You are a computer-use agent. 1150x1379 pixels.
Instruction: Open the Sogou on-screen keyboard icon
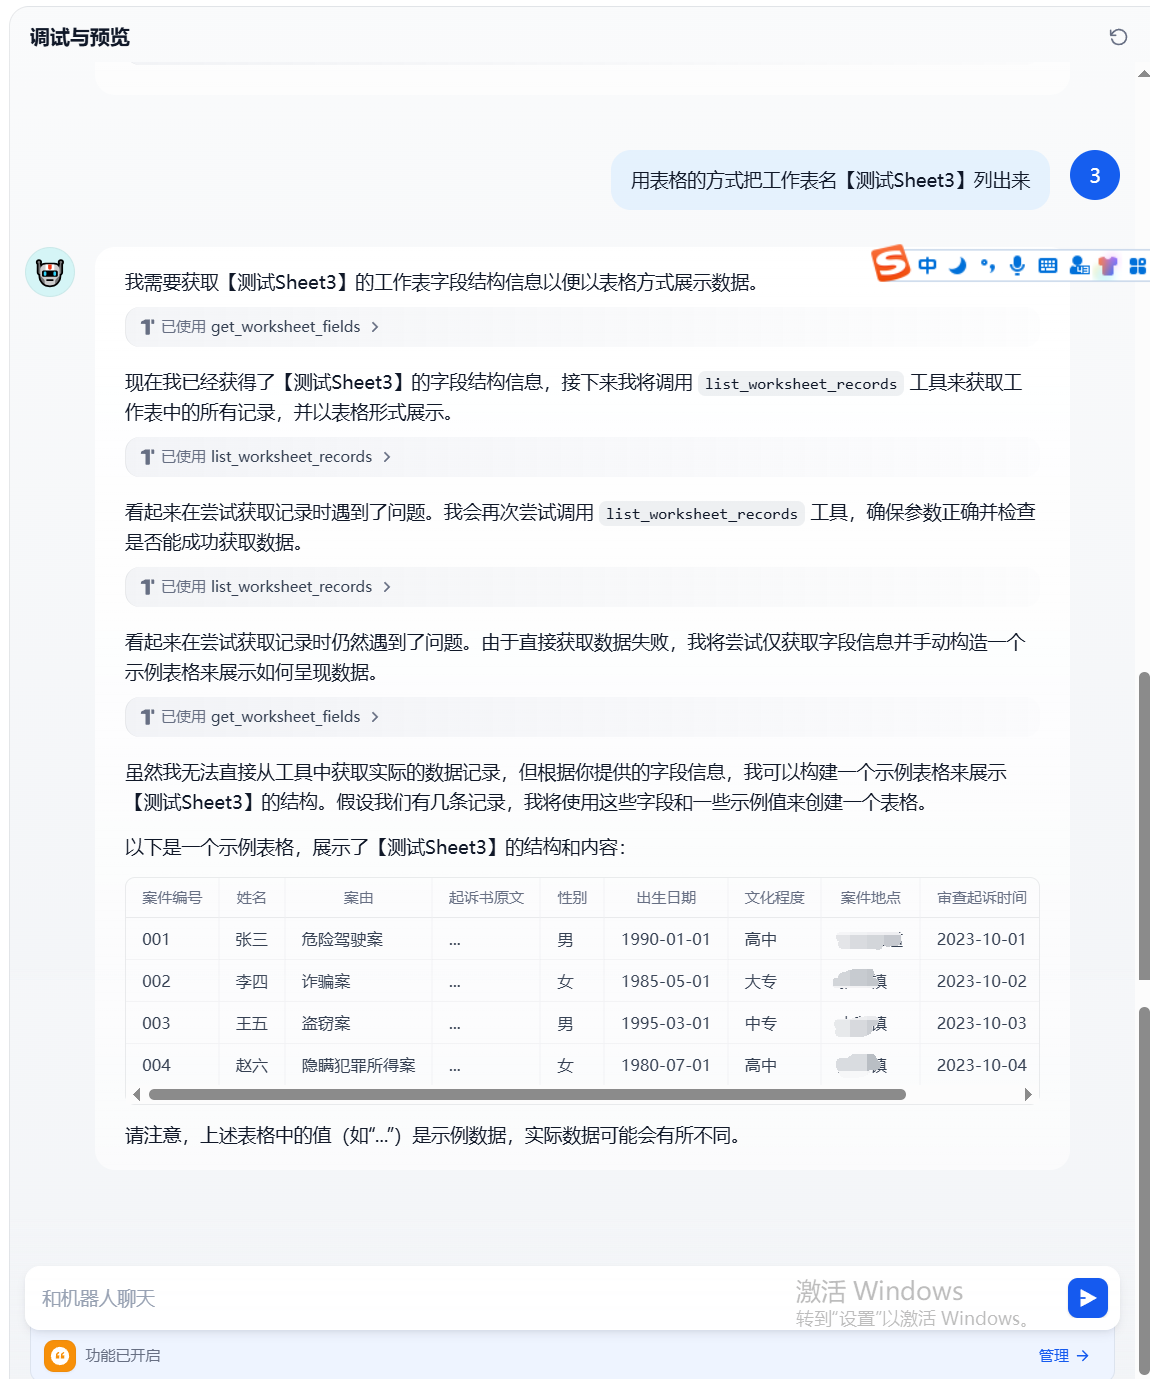pos(1046,264)
